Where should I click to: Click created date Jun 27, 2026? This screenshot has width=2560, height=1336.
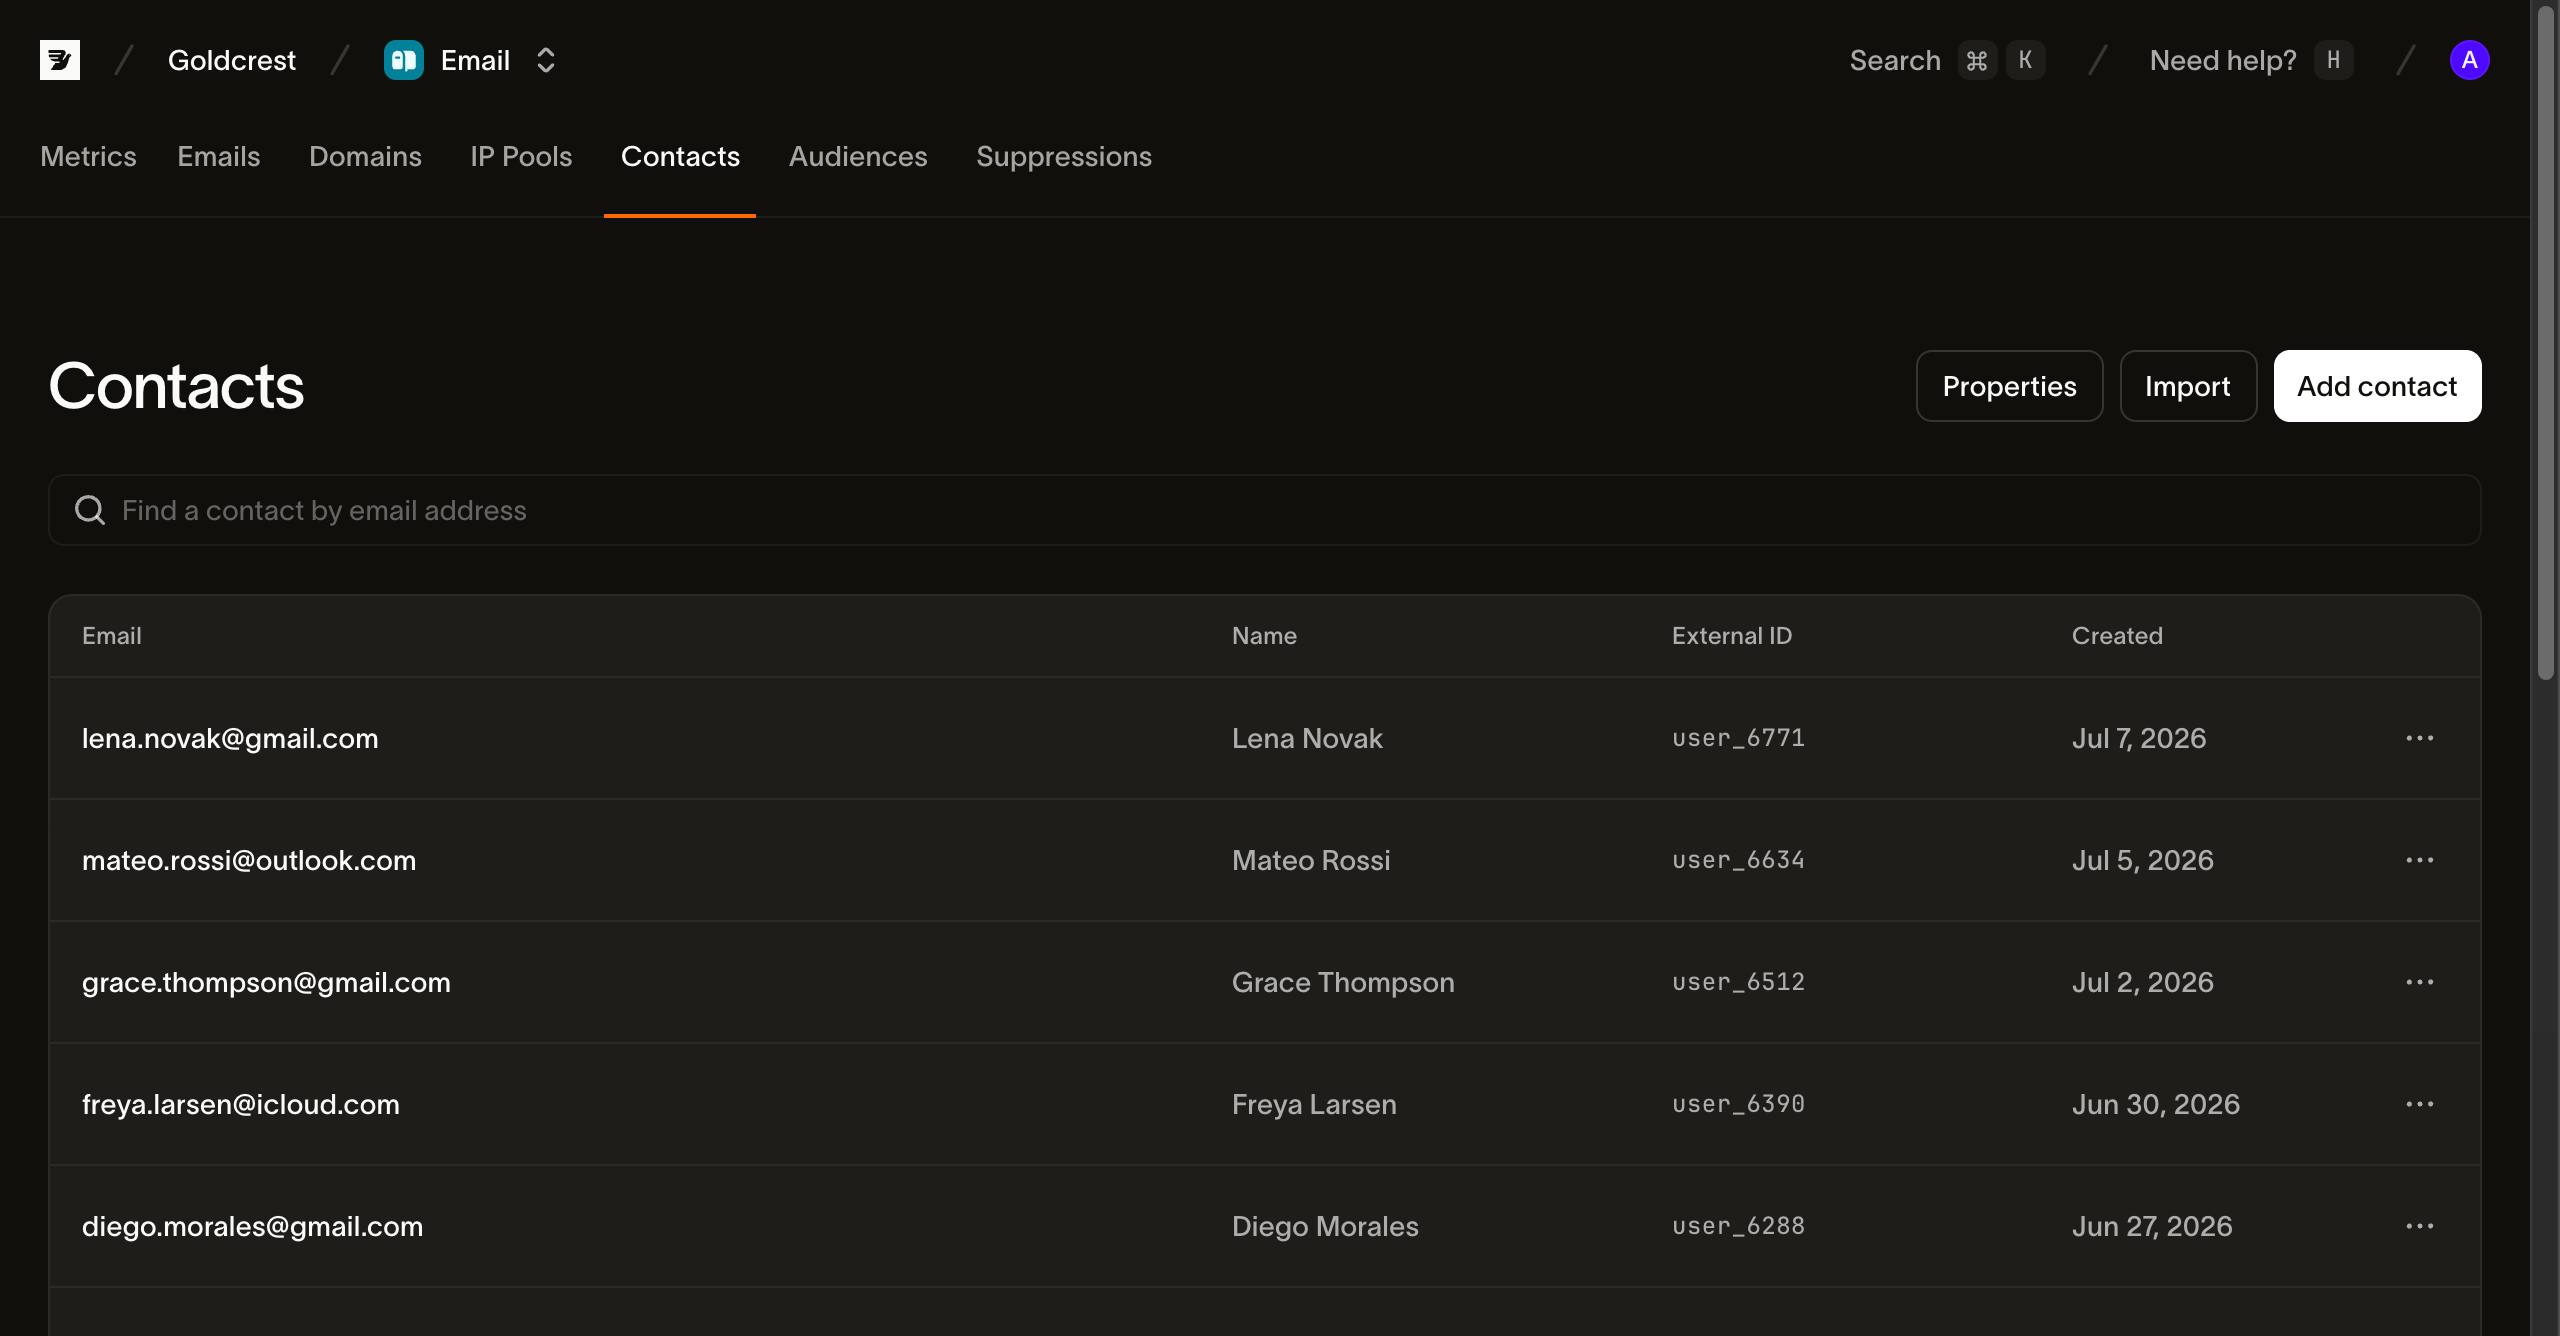point(2152,1226)
